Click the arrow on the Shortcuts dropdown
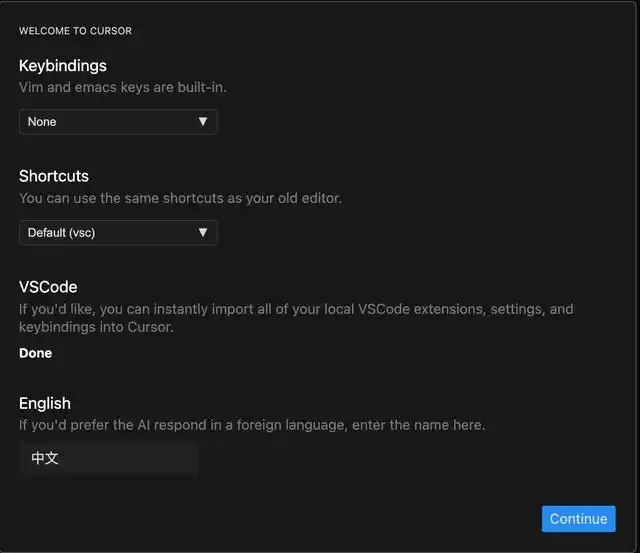The image size is (640, 553). [x=203, y=233]
